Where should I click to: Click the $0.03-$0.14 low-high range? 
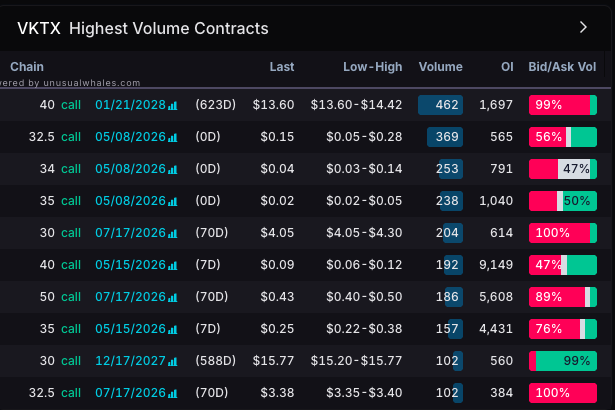tap(364, 169)
